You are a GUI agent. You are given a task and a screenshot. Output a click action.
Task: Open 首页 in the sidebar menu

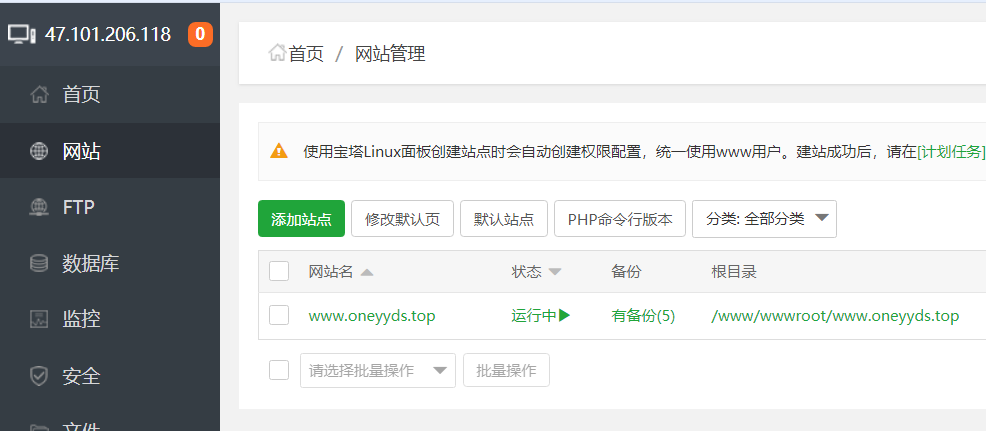click(x=110, y=95)
